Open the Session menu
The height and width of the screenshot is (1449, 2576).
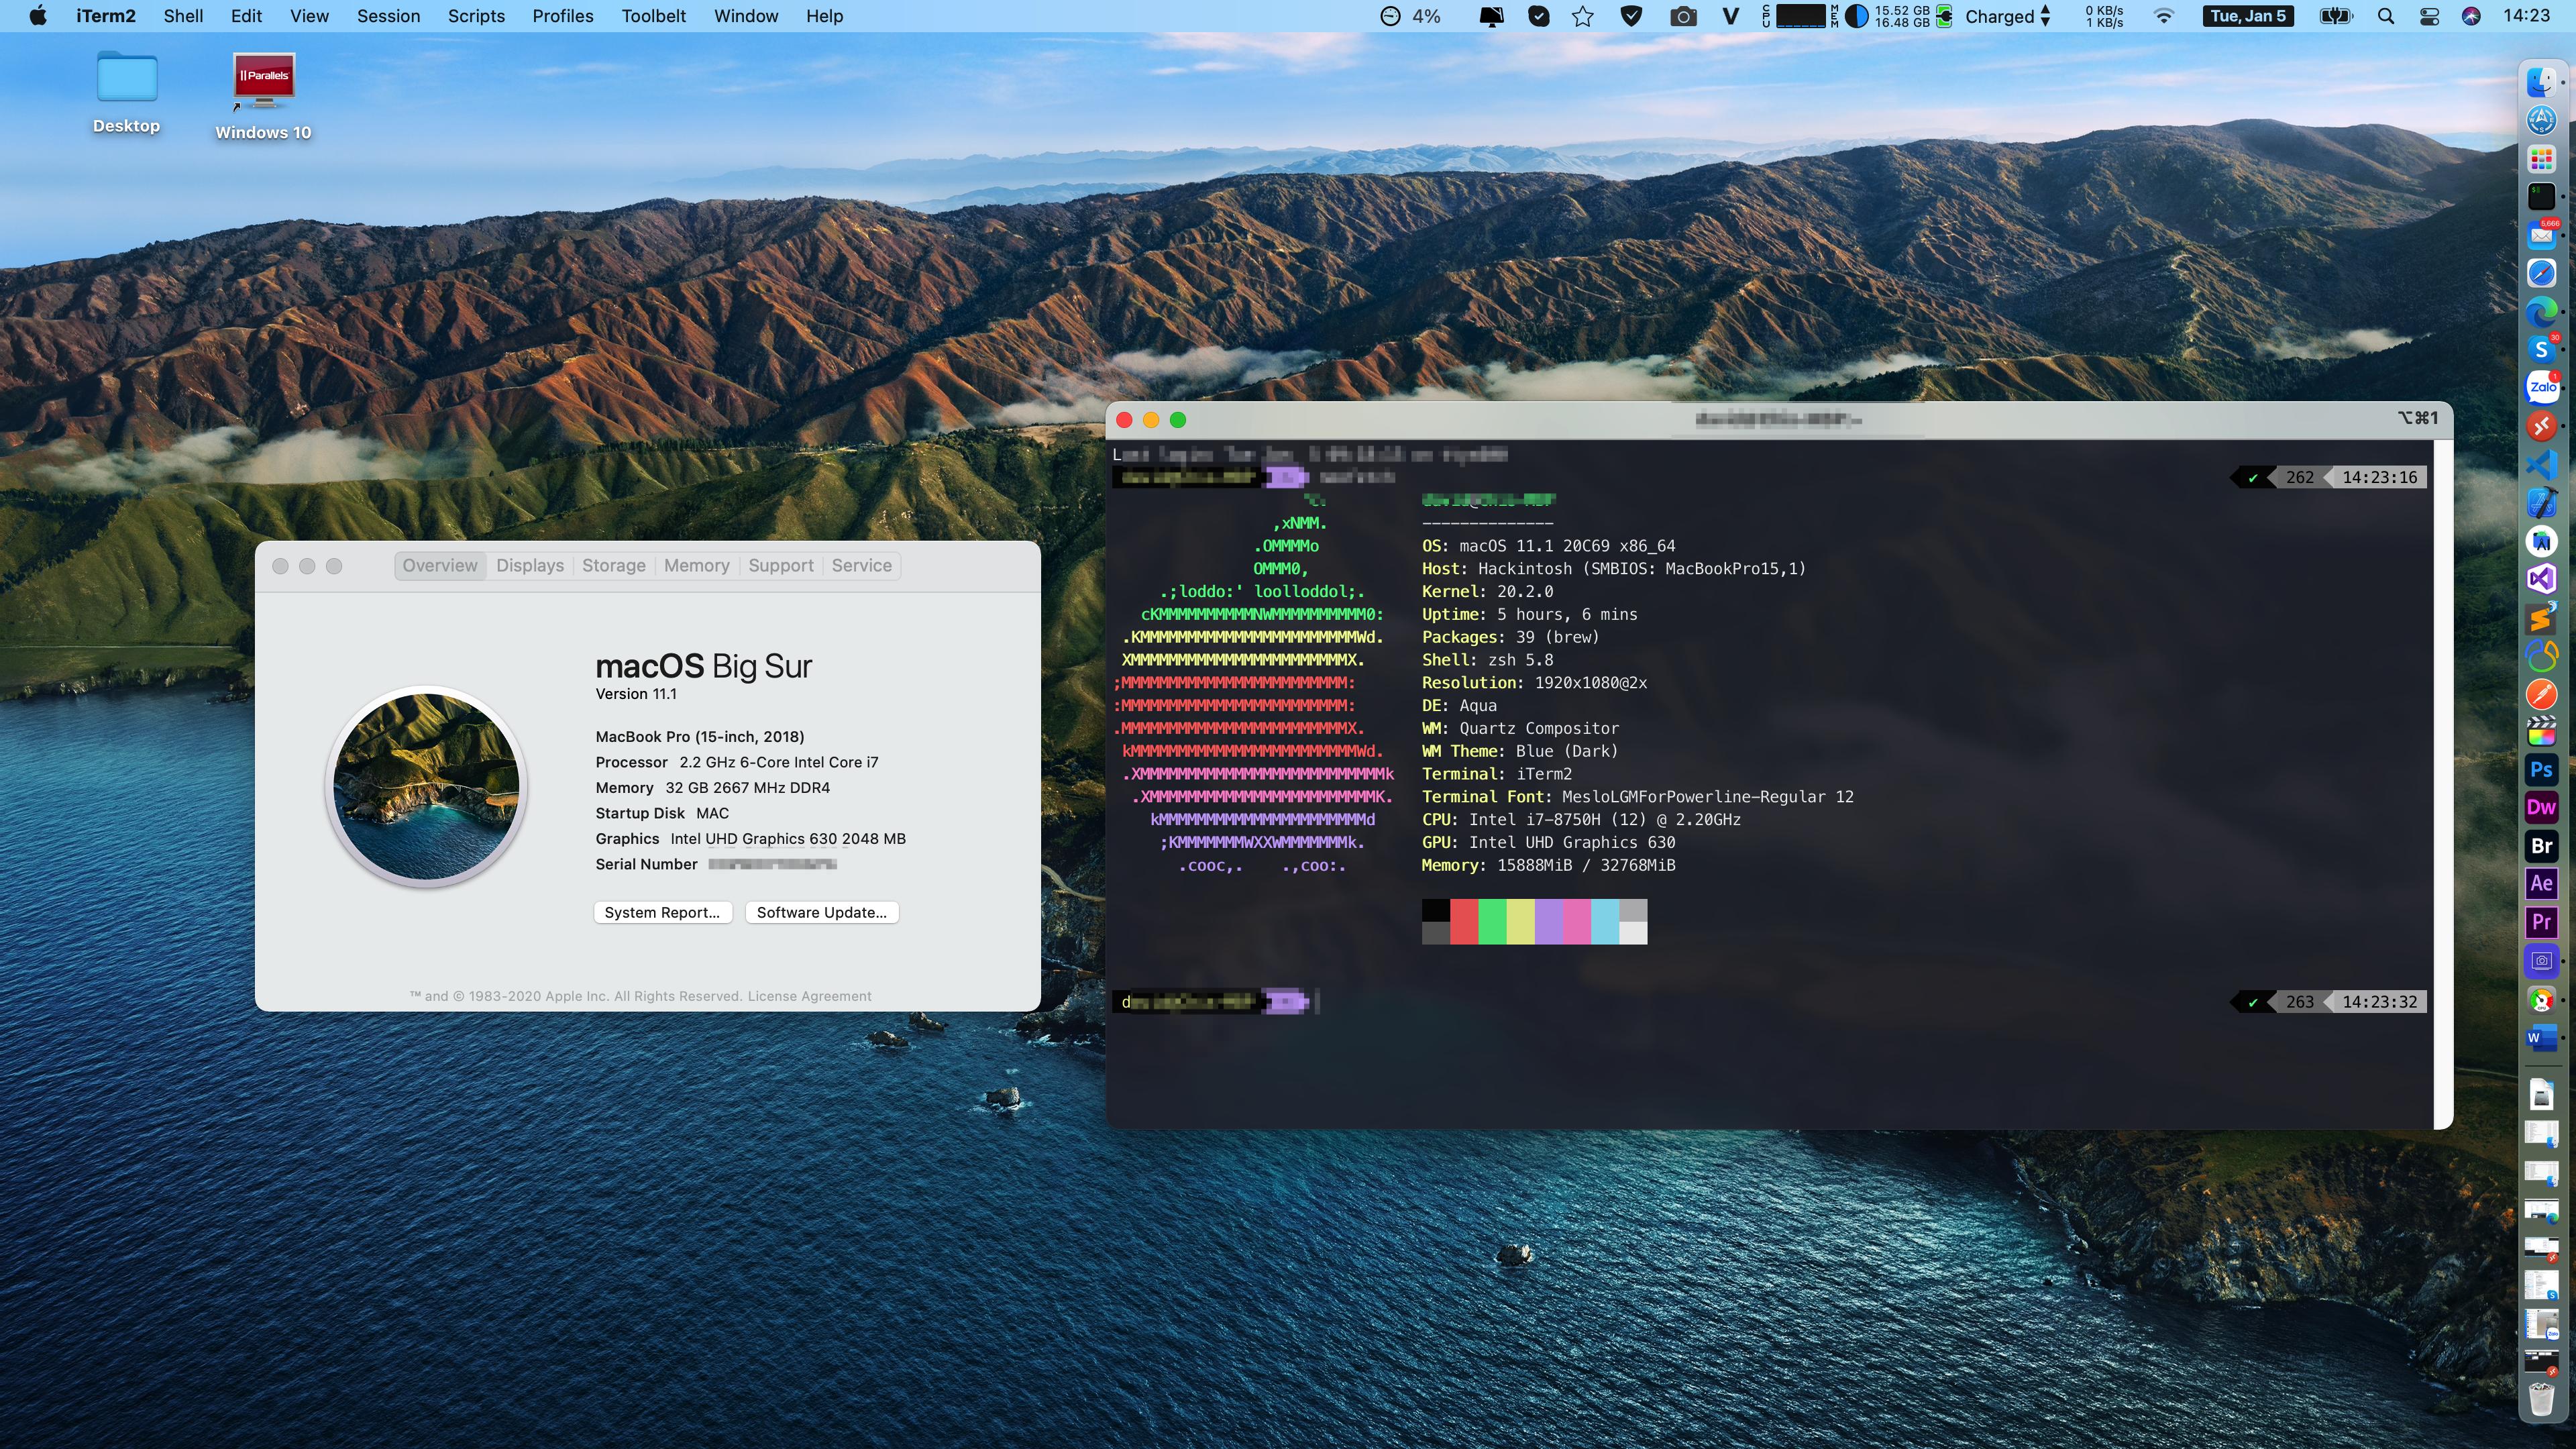pyautogui.click(x=388, y=16)
